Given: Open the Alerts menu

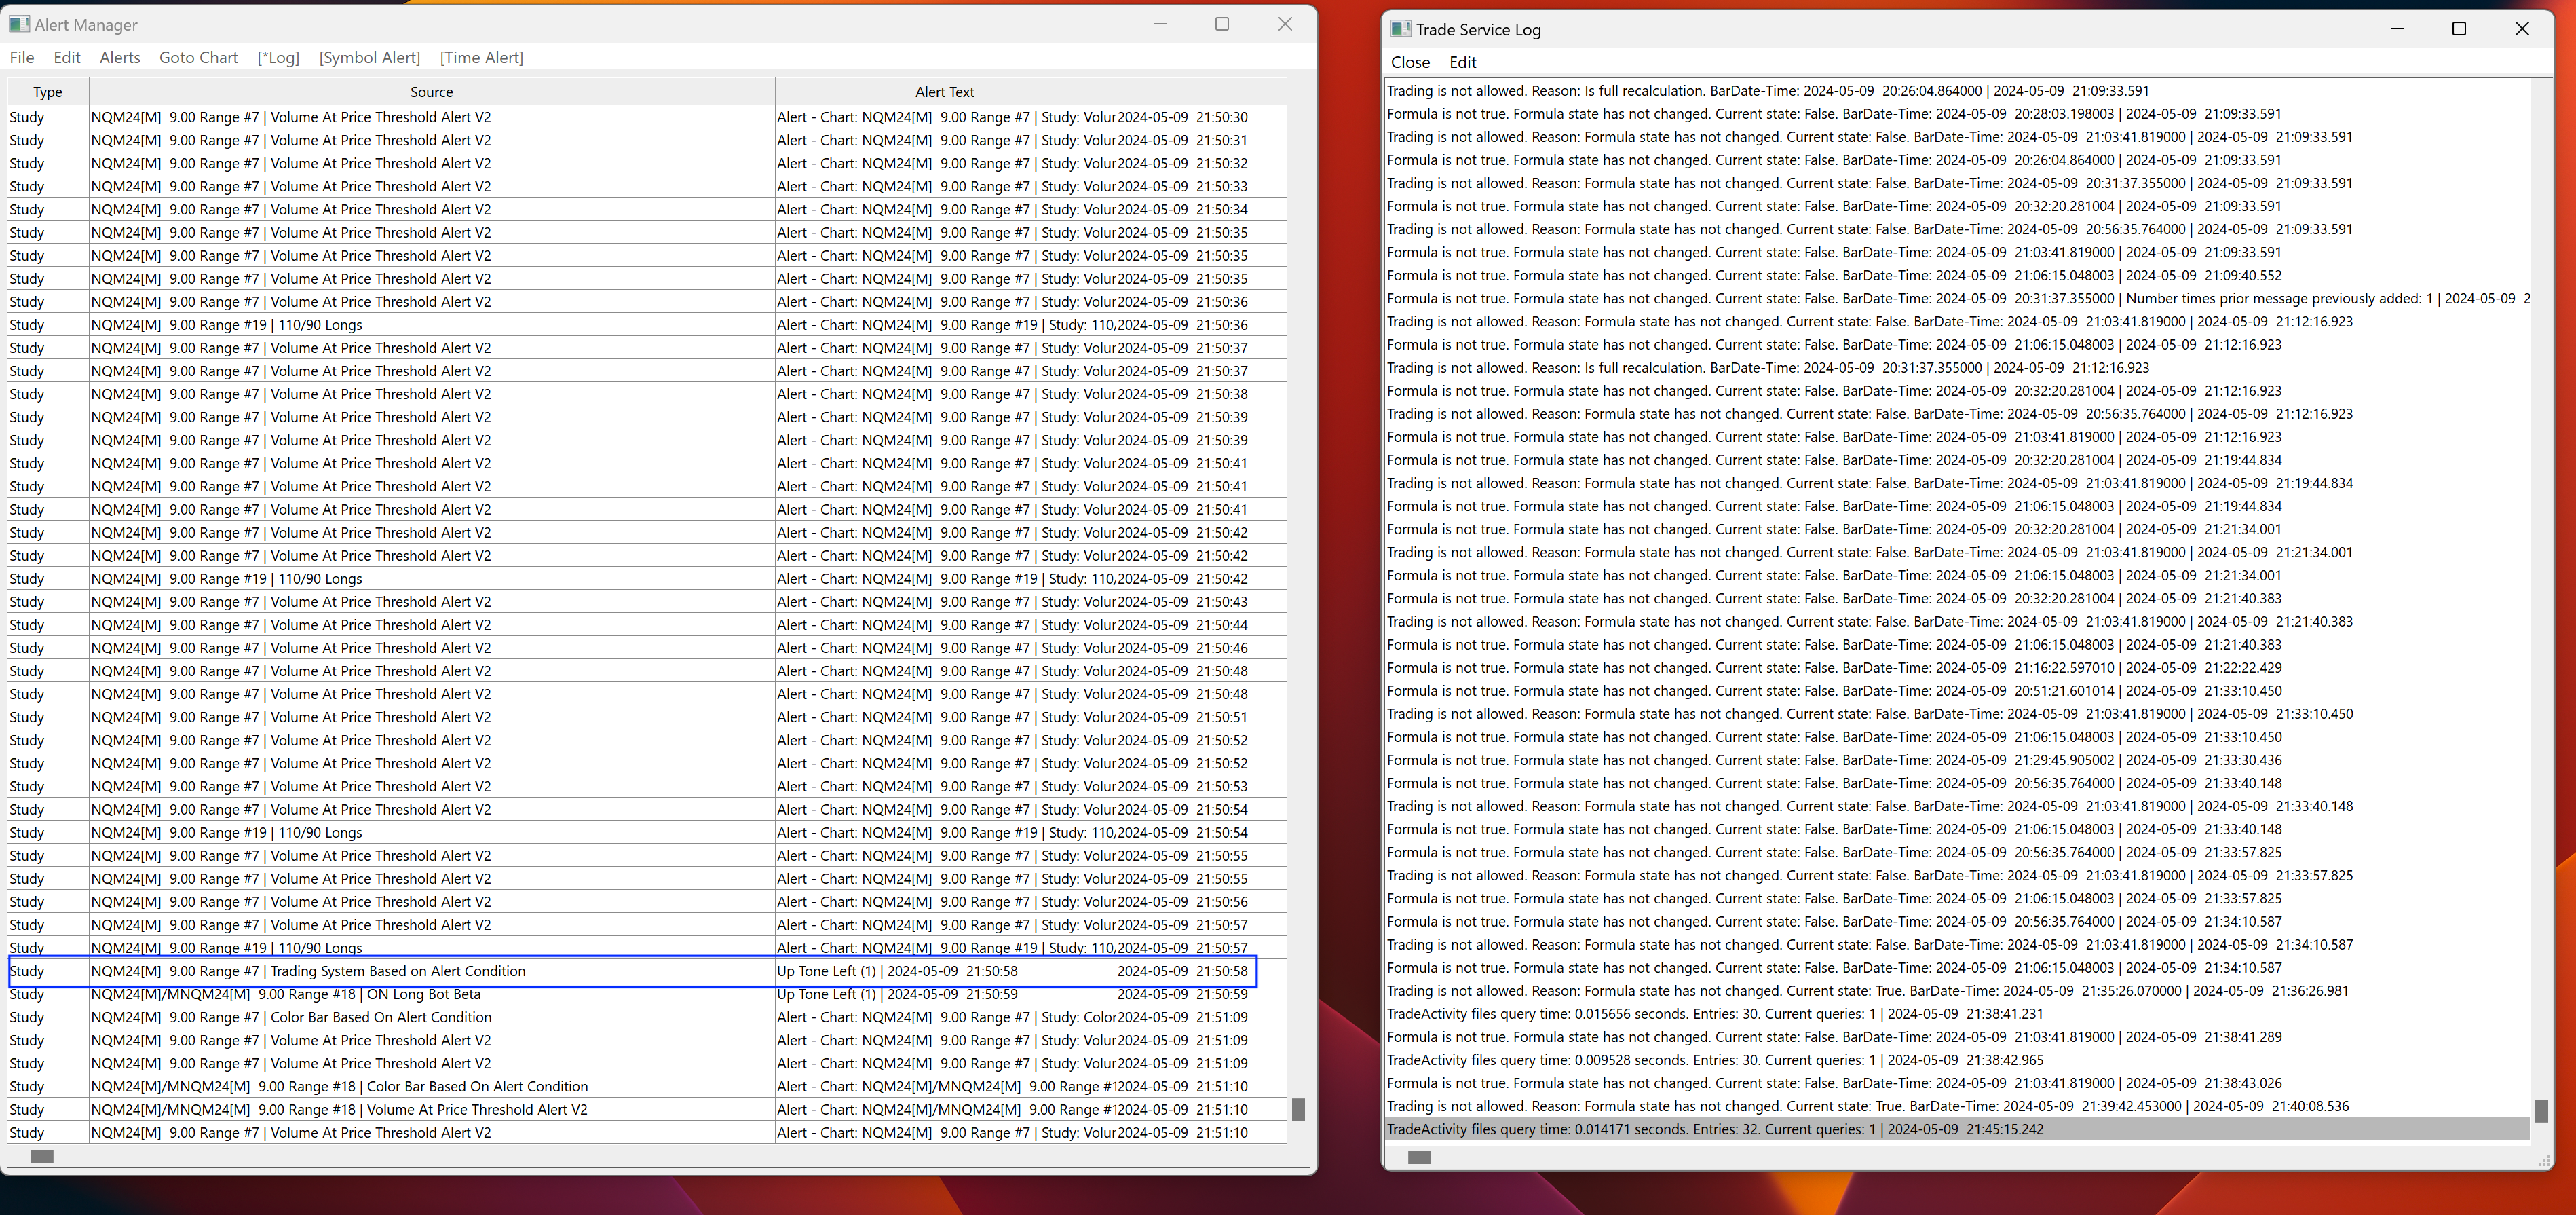Looking at the screenshot, I should (x=120, y=58).
